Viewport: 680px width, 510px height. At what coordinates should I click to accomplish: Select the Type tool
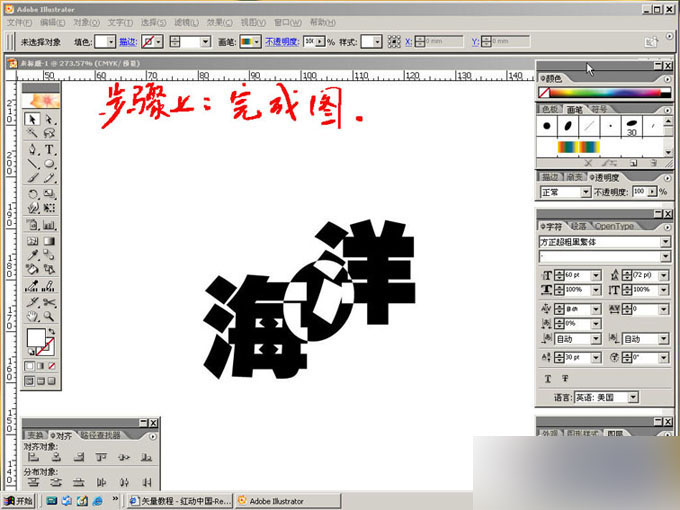coord(49,150)
